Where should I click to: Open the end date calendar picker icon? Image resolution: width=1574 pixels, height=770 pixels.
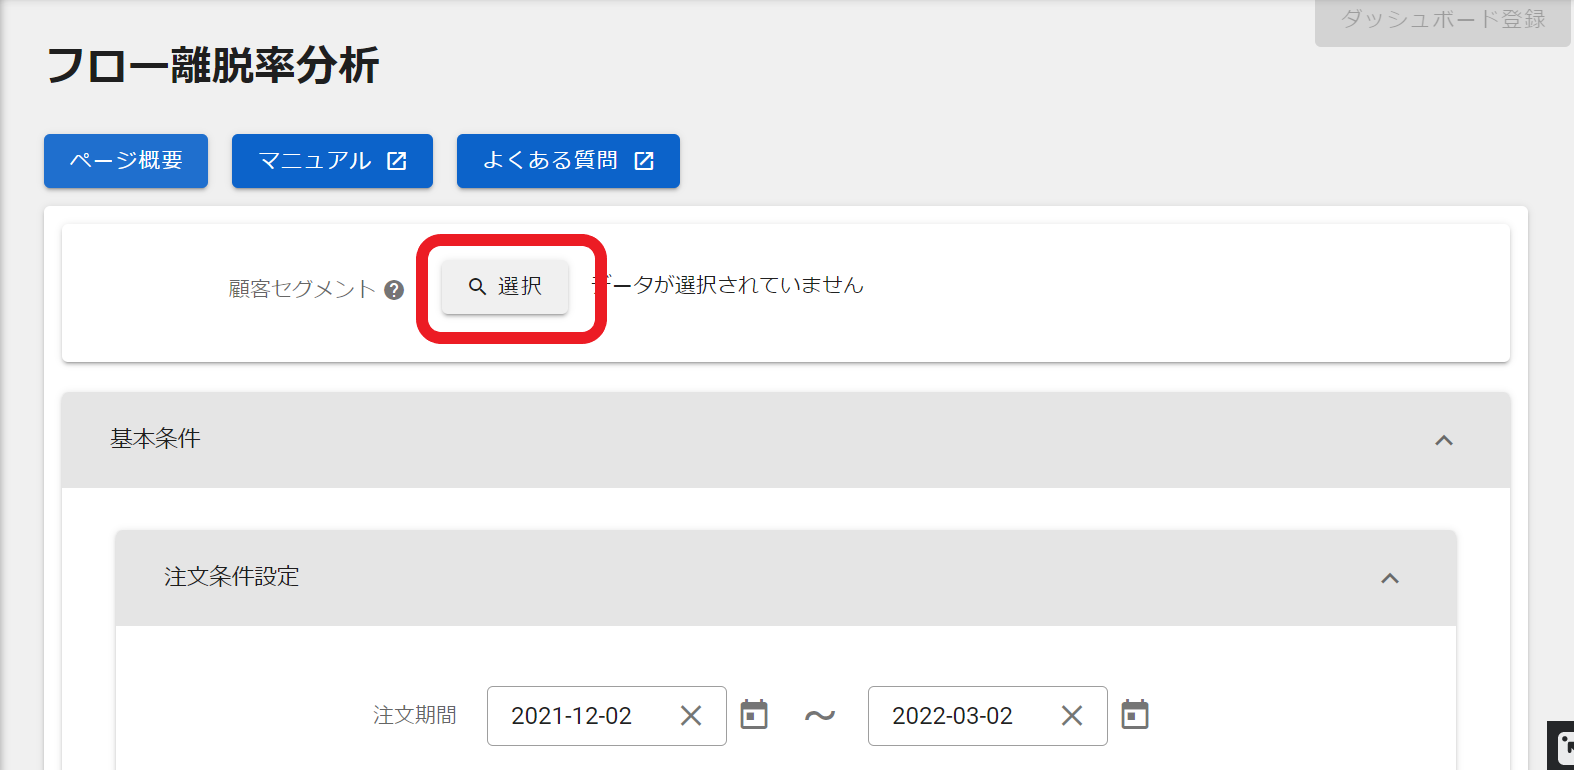[1135, 715]
